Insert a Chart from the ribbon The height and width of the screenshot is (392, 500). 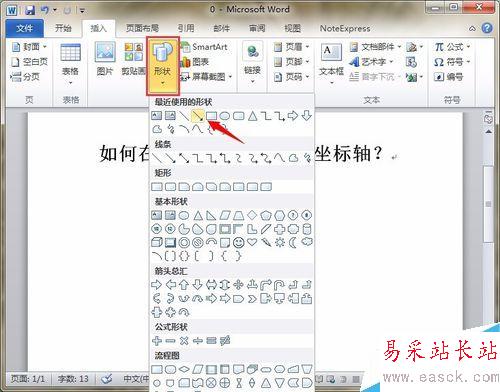[195, 62]
